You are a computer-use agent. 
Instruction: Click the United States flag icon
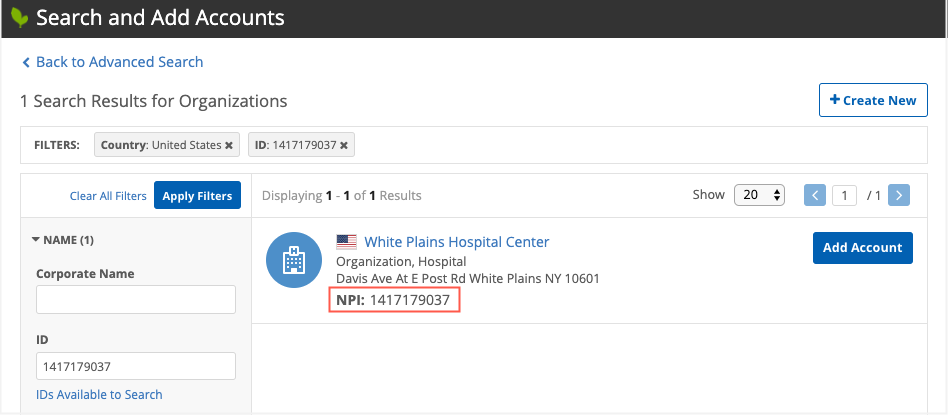[346, 242]
